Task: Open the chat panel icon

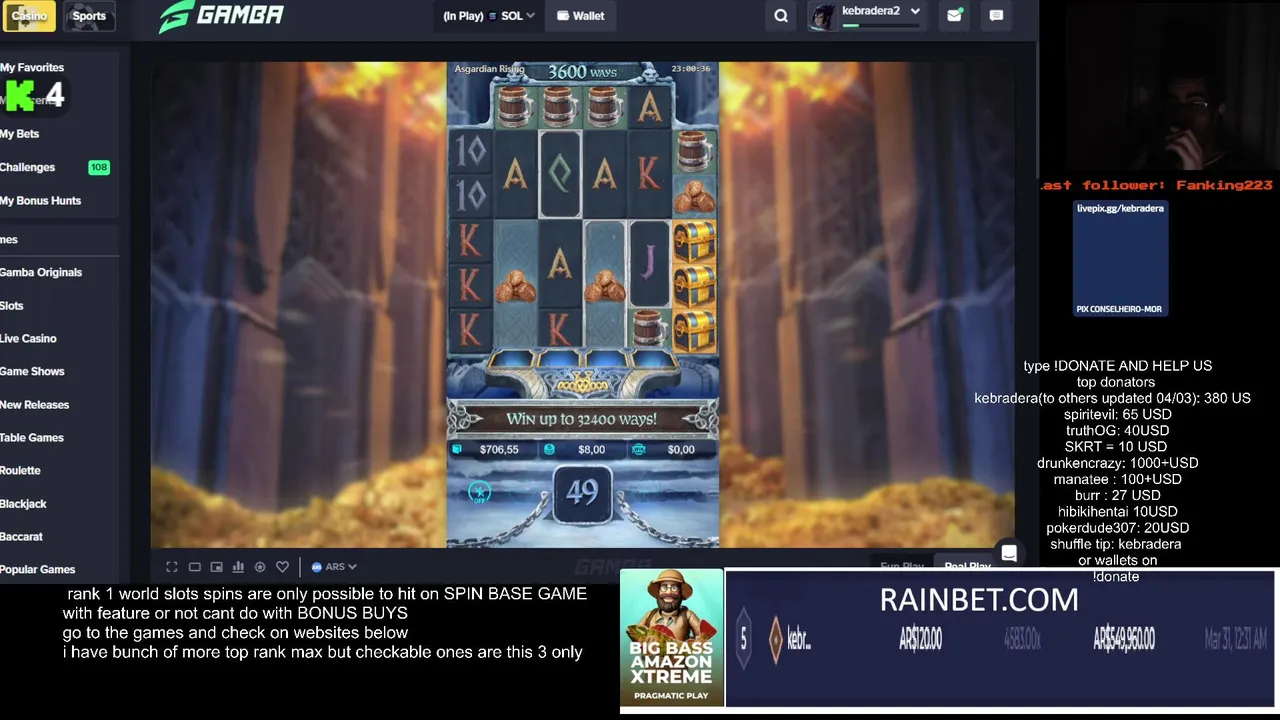Action: coord(996,15)
